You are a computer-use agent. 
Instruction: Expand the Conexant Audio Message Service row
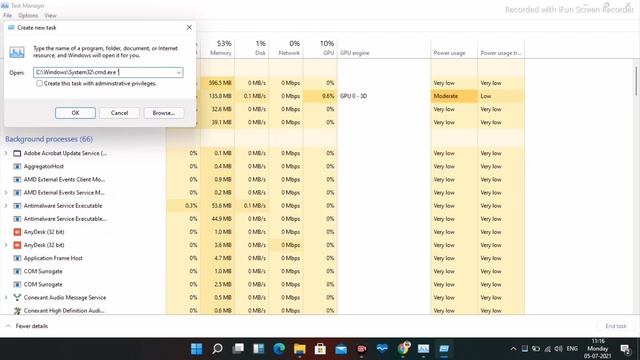tap(6, 298)
